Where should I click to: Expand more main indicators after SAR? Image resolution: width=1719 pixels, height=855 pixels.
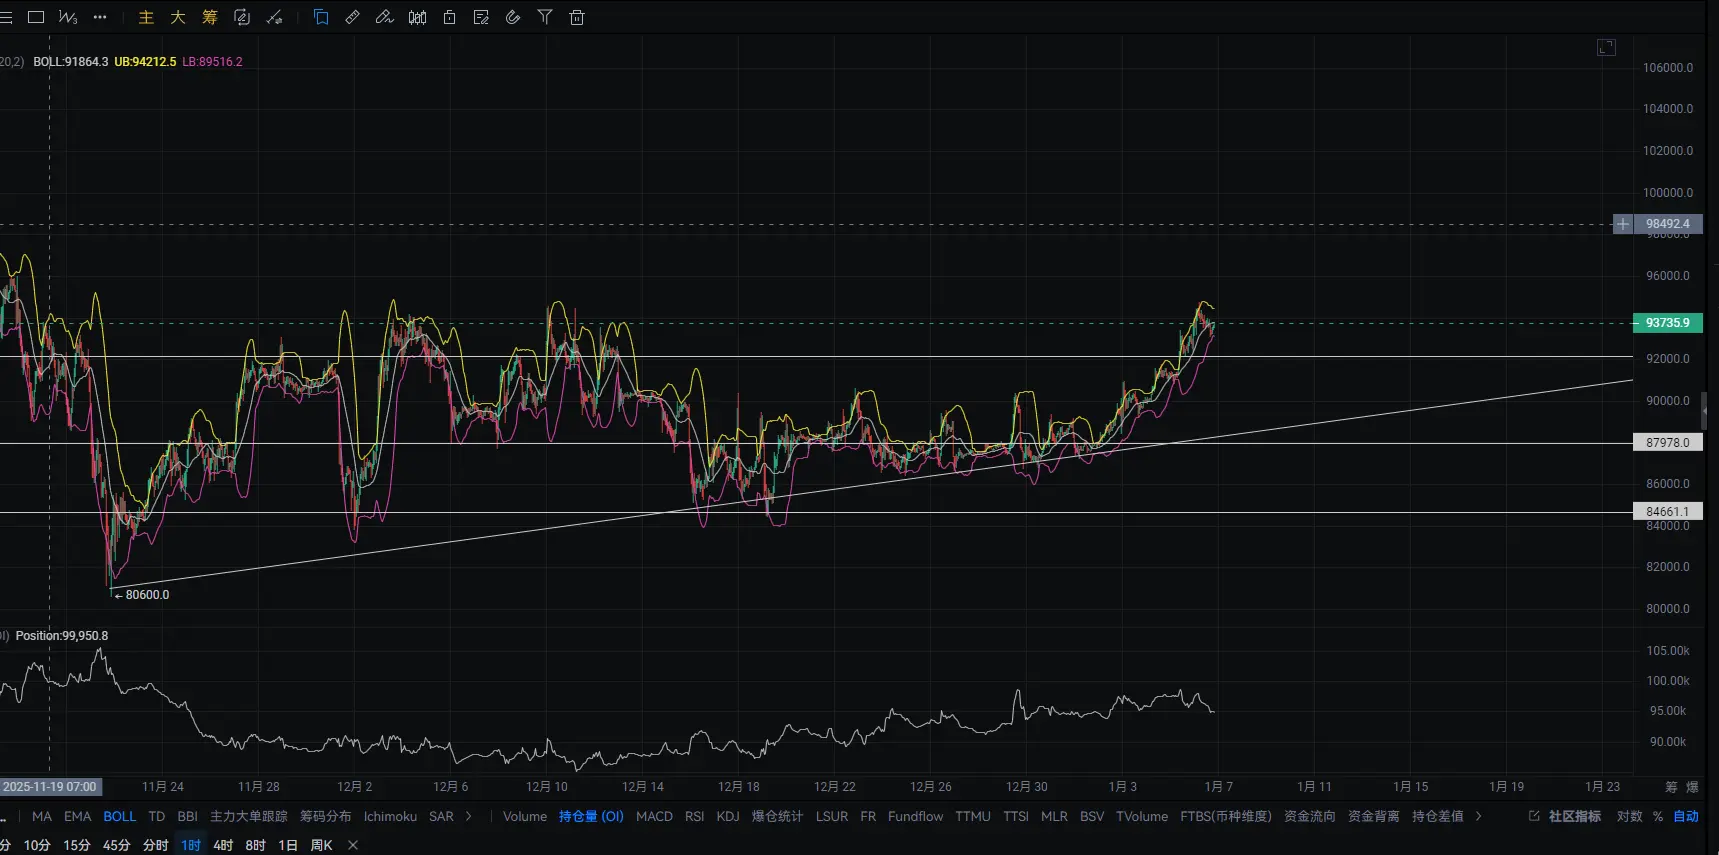[468, 816]
